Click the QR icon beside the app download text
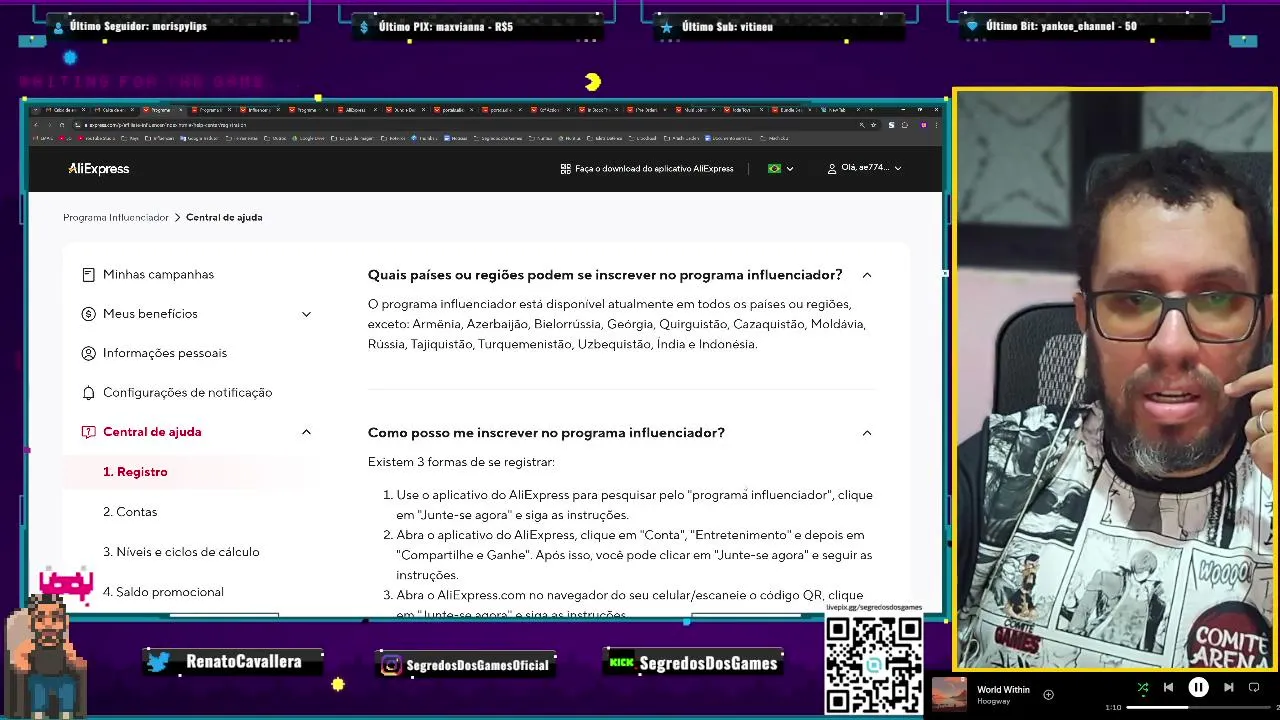1280x720 pixels. (565, 169)
